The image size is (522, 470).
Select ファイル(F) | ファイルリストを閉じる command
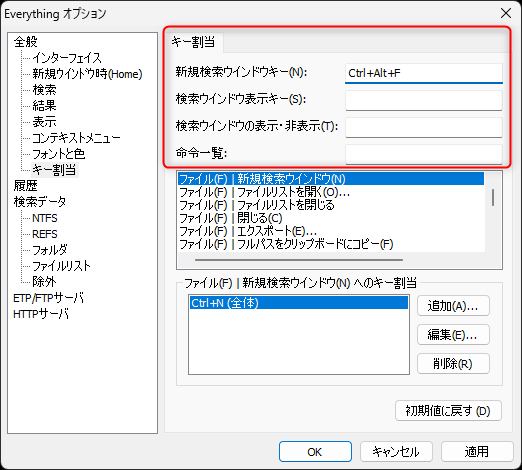[331, 205]
